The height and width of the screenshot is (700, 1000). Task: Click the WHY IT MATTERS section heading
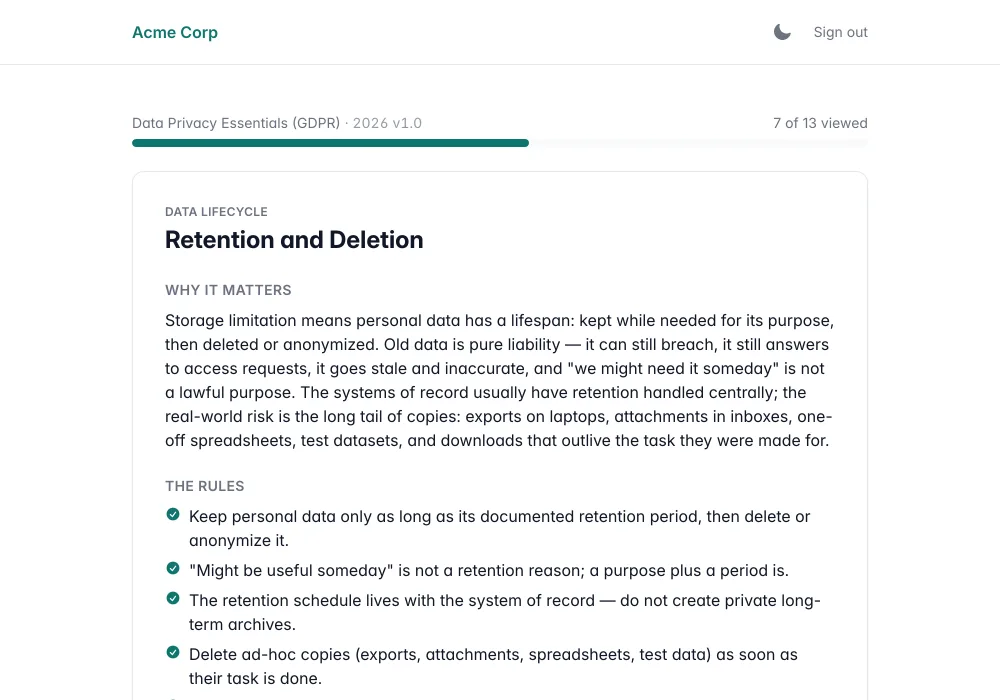pos(228,290)
